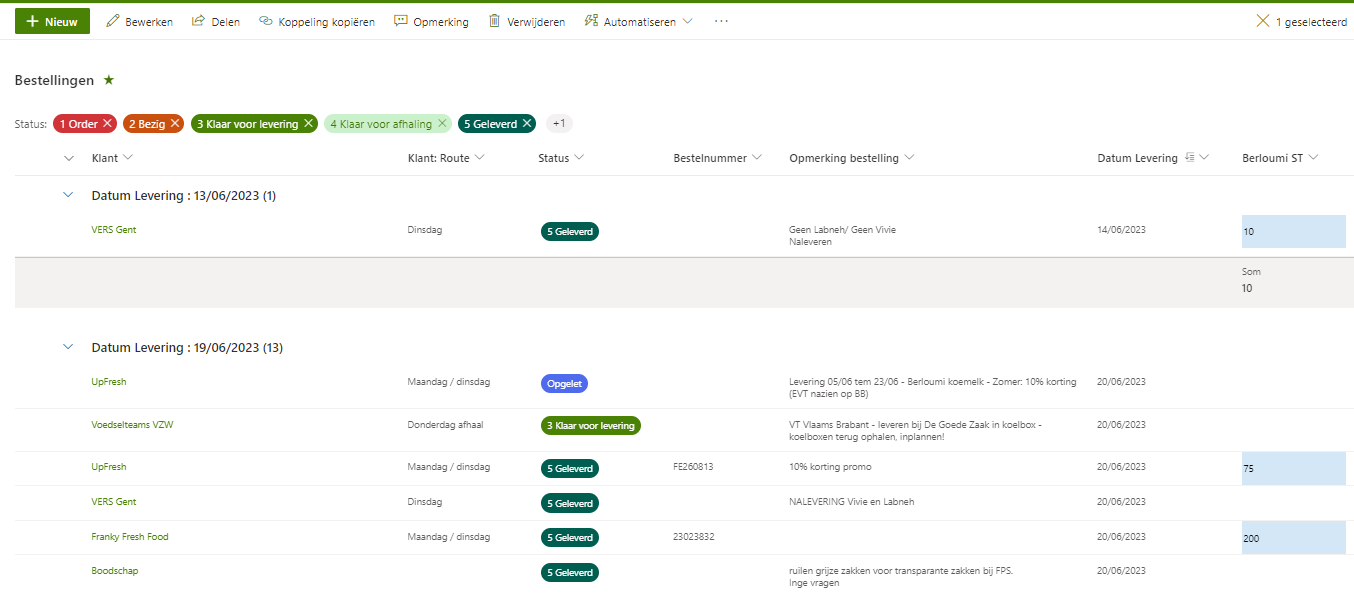
Task: Open the Boodschap link
Action: tap(115, 571)
